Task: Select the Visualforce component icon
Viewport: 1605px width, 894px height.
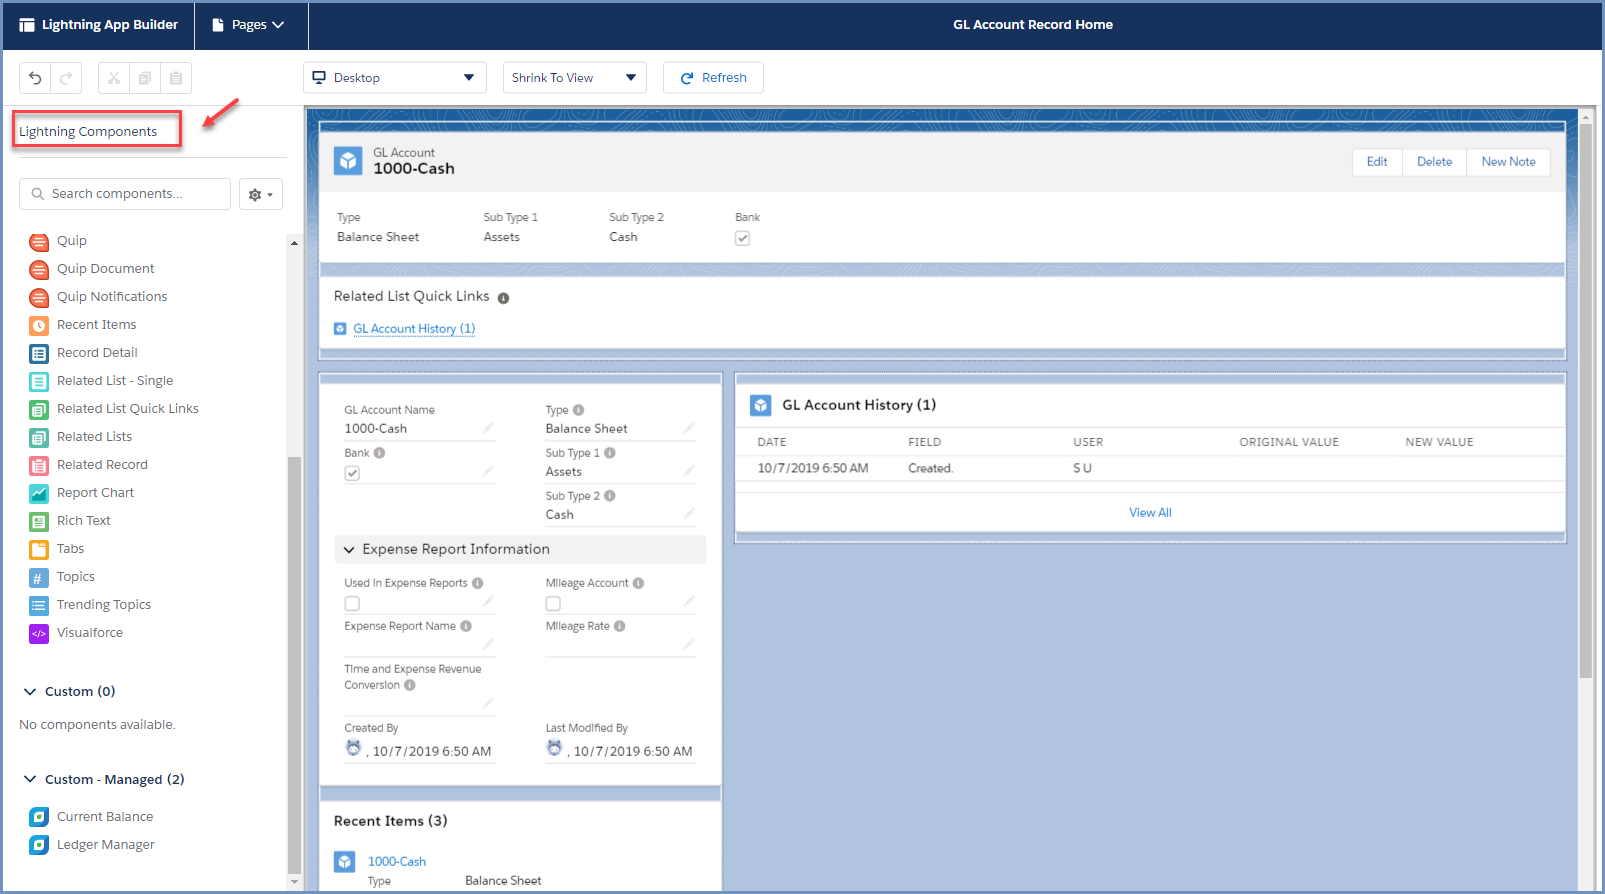Action: (39, 633)
